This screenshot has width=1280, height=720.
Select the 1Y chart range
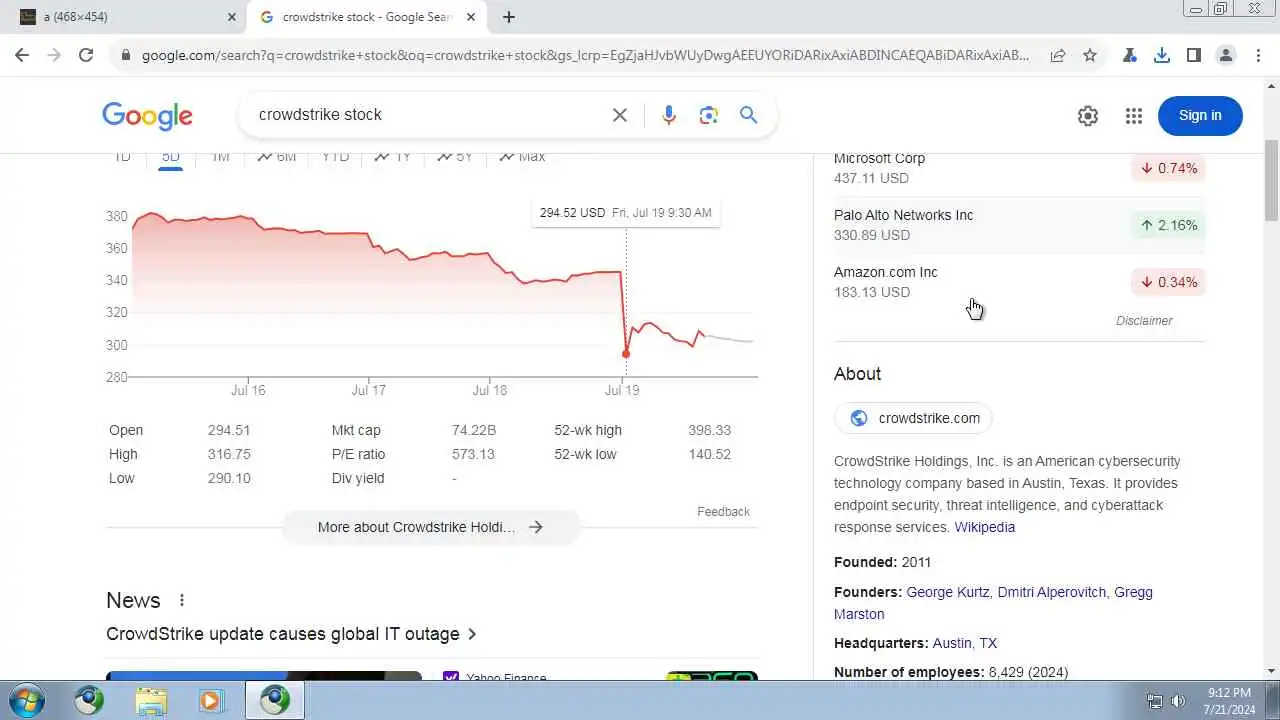click(x=393, y=157)
